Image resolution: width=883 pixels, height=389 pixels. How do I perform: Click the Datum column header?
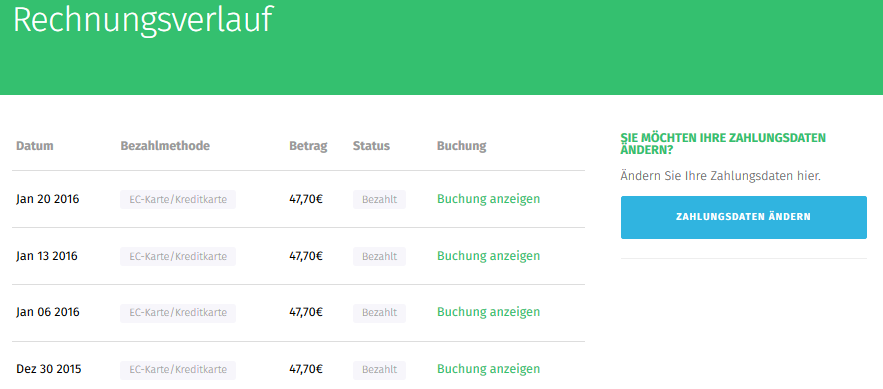point(35,146)
